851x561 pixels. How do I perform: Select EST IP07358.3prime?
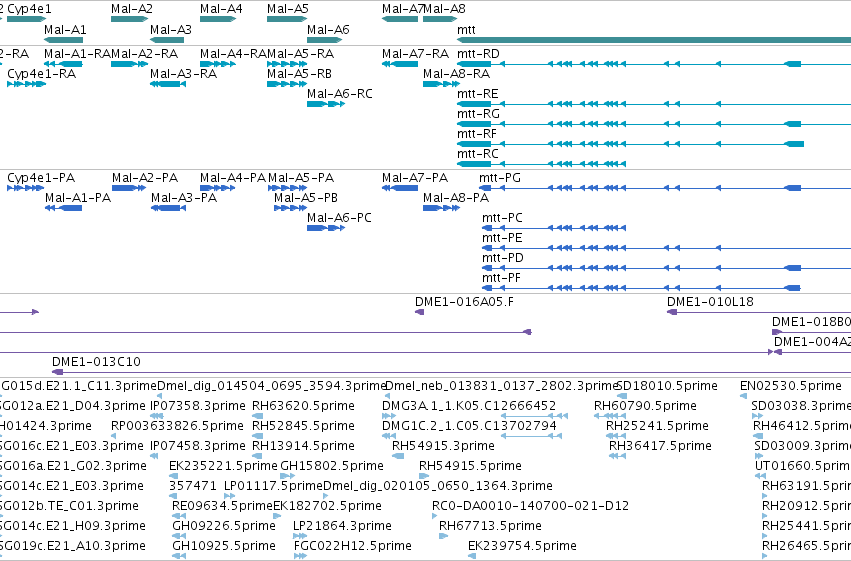click(157, 417)
